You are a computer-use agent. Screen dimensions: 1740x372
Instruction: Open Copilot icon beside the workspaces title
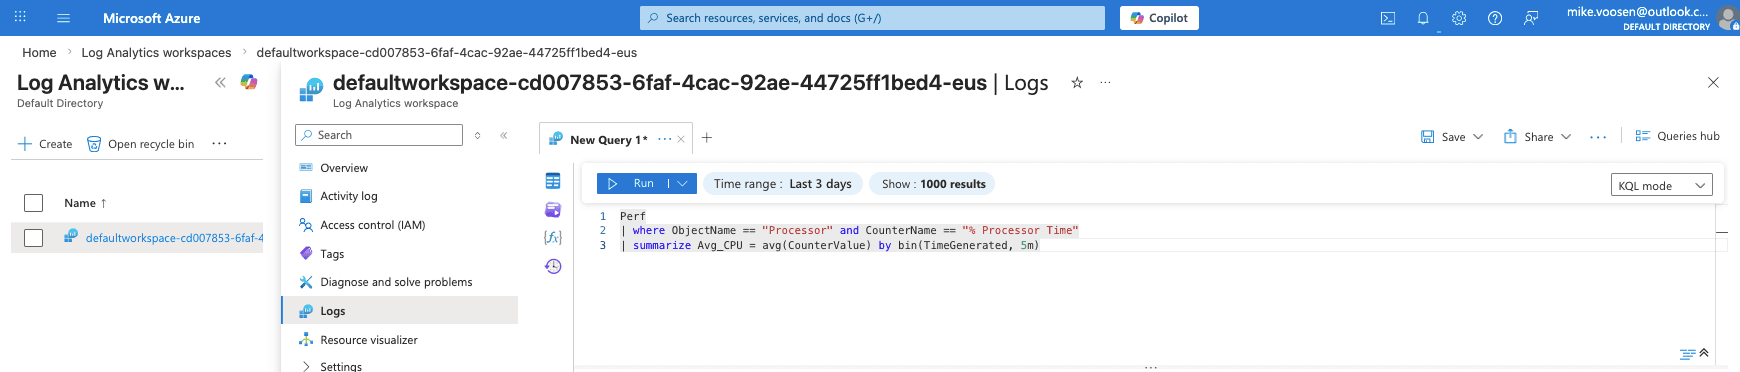[249, 82]
